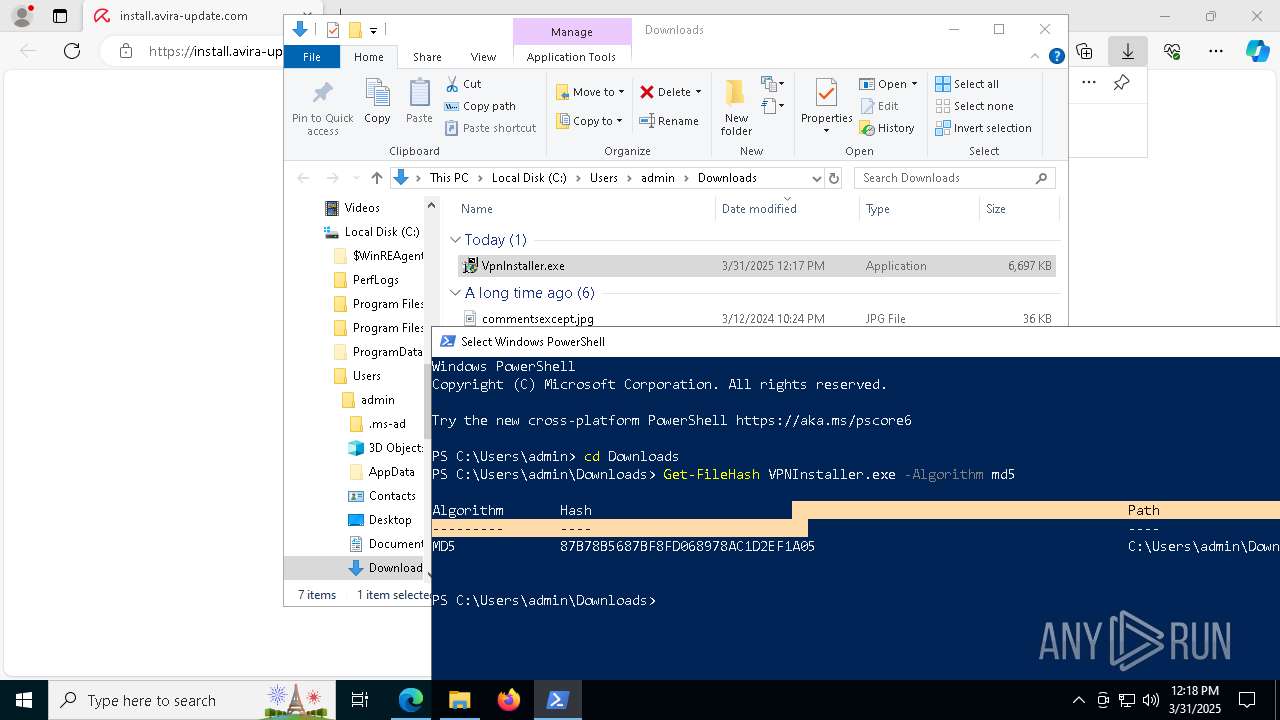Click the navigation pane scroll-up arrow
This screenshot has width=1280, height=720.
point(431,205)
